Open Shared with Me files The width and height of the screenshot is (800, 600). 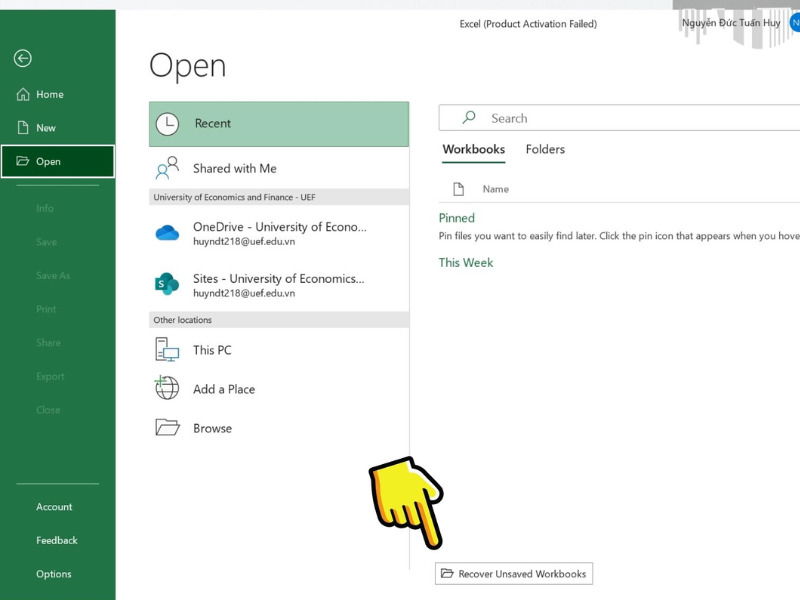tap(279, 168)
